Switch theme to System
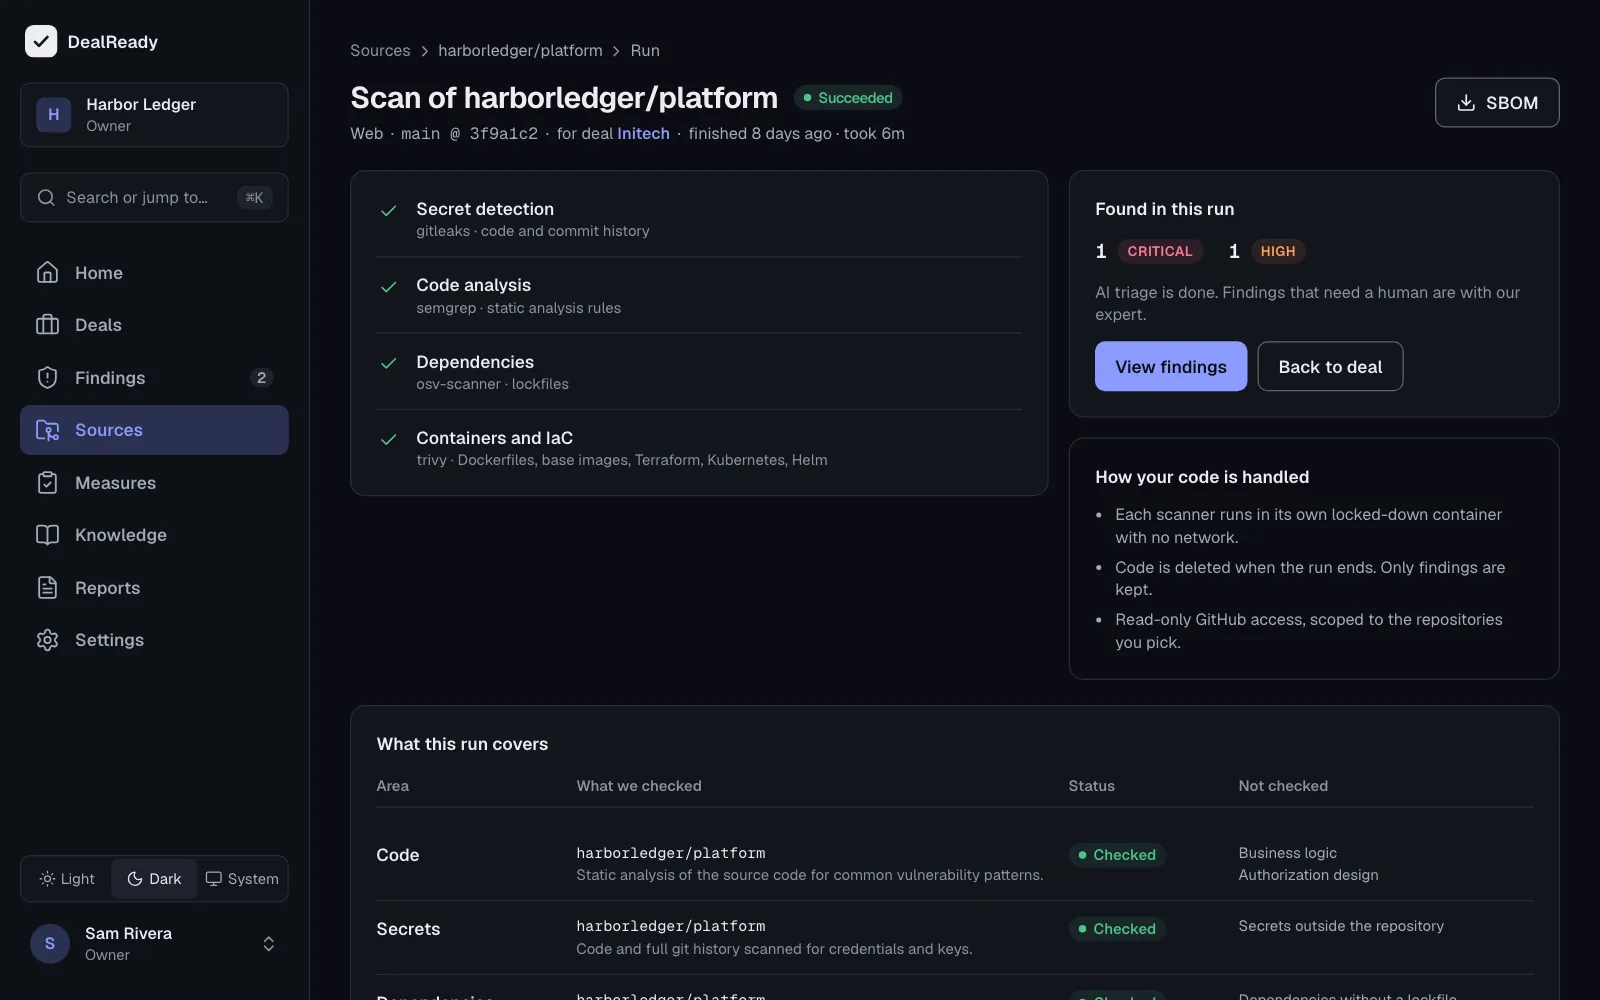This screenshot has height=1000, width=1600. 242,879
